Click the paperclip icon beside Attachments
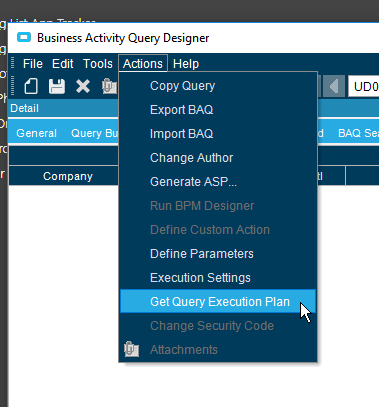The image size is (379, 407). click(131, 349)
